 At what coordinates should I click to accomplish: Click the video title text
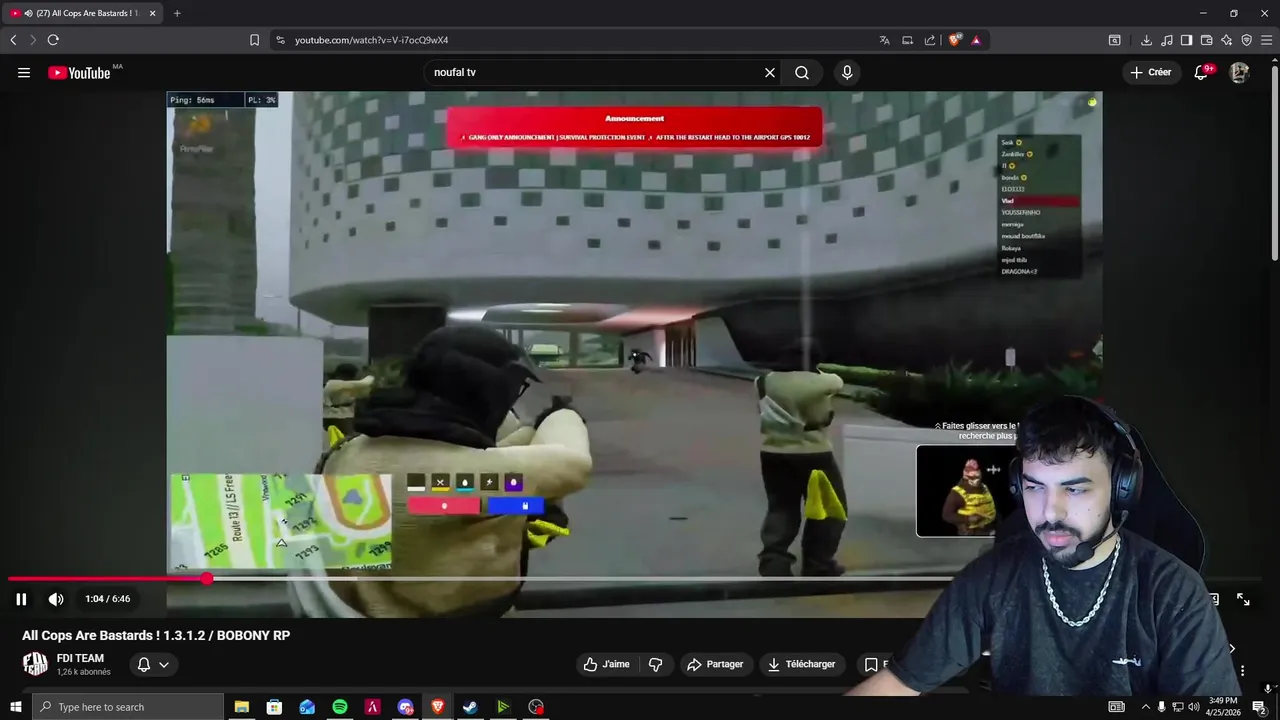point(156,635)
